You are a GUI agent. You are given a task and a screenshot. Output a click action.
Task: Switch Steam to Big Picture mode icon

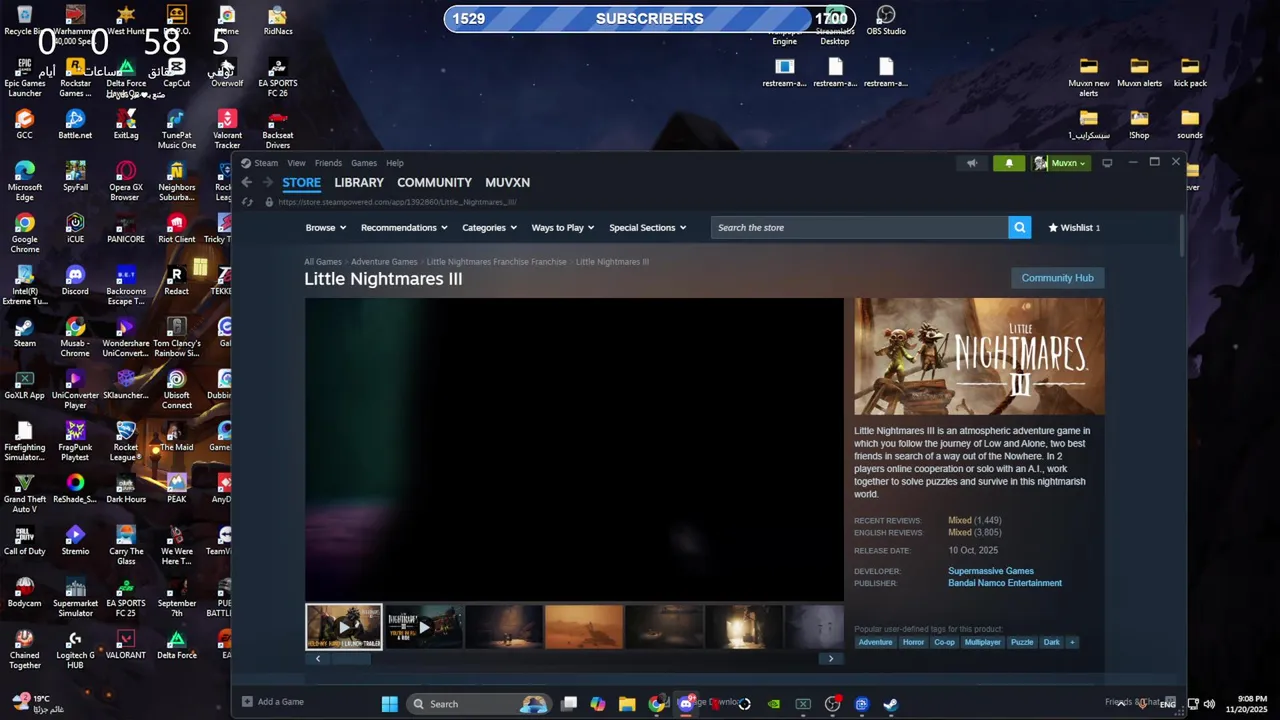(1107, 163)
